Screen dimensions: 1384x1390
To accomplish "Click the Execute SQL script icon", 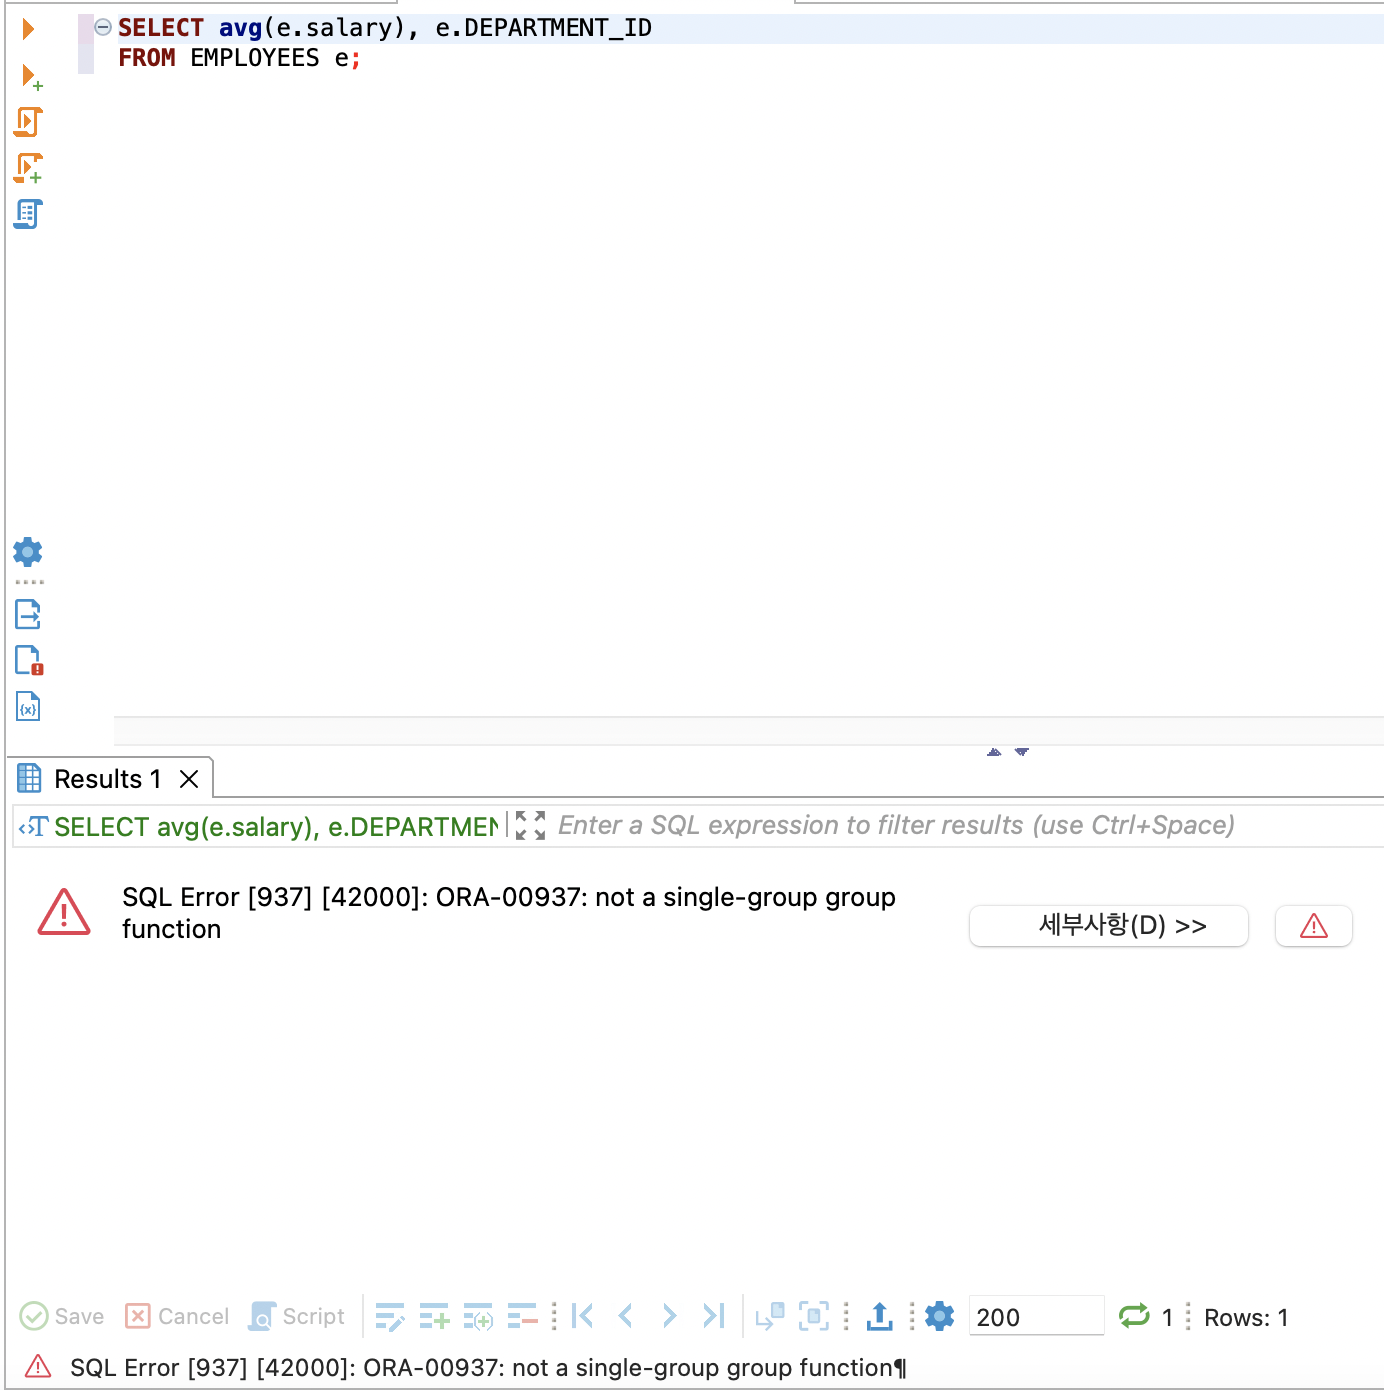I will tap(28, 122).
